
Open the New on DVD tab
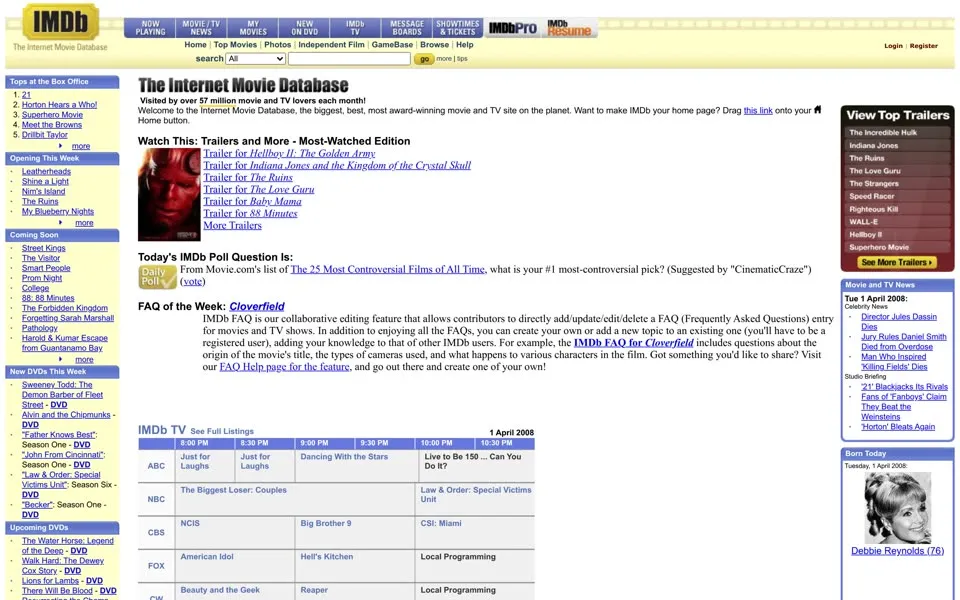tap(304, 28)
